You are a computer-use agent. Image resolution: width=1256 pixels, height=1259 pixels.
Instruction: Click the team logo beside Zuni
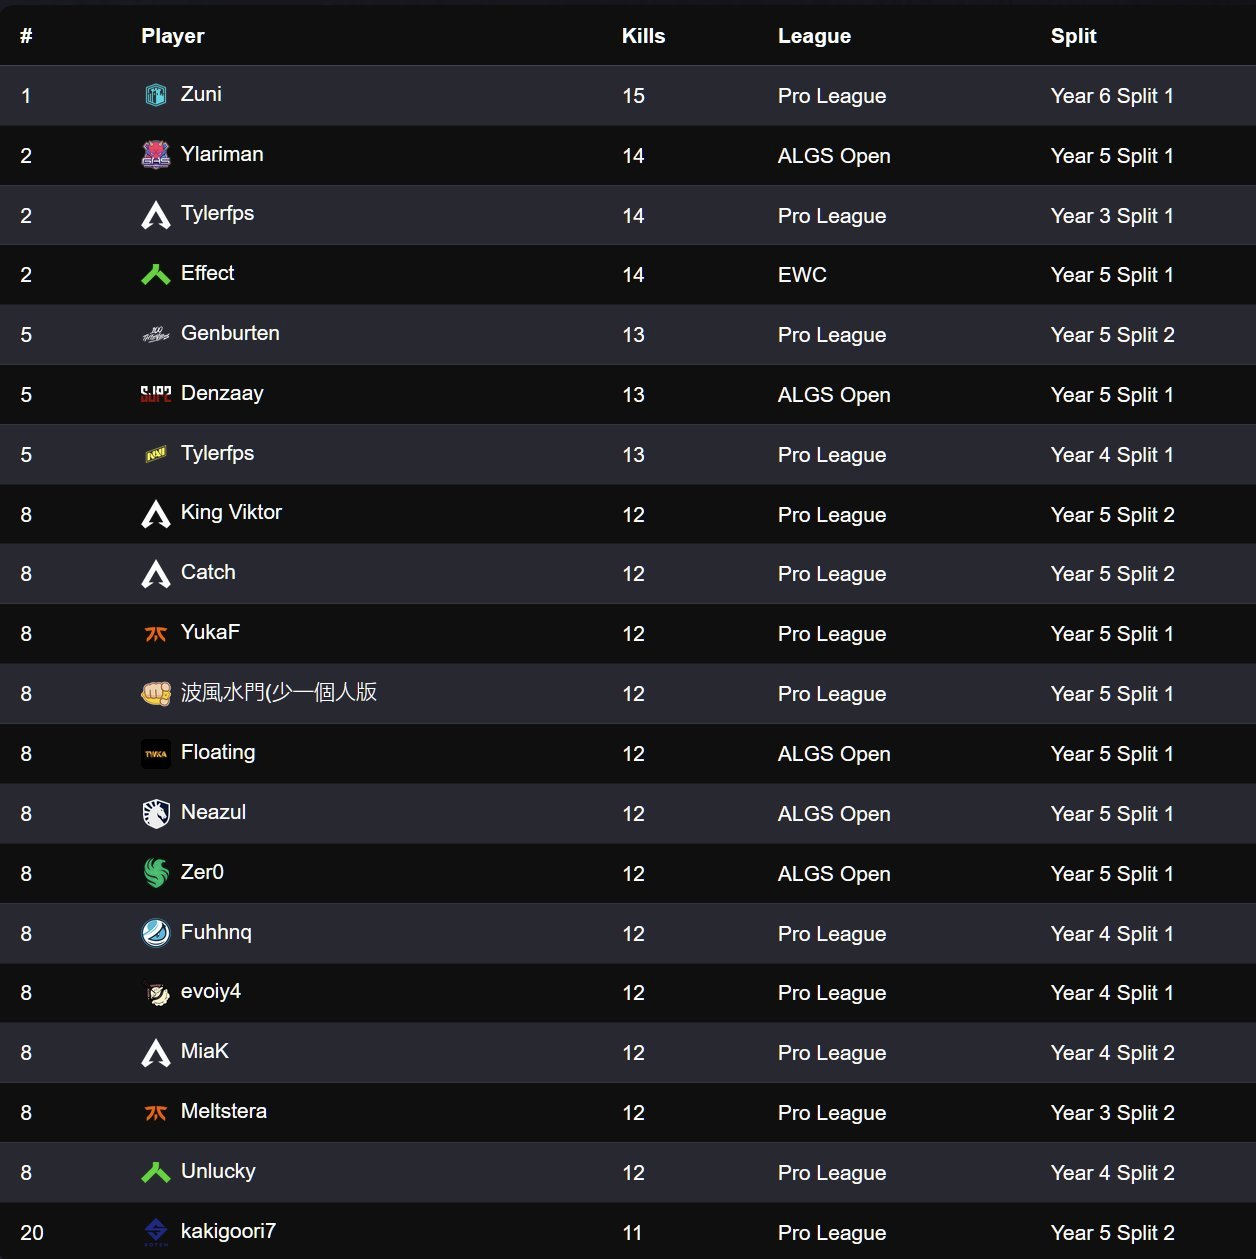tap(156, 95)
